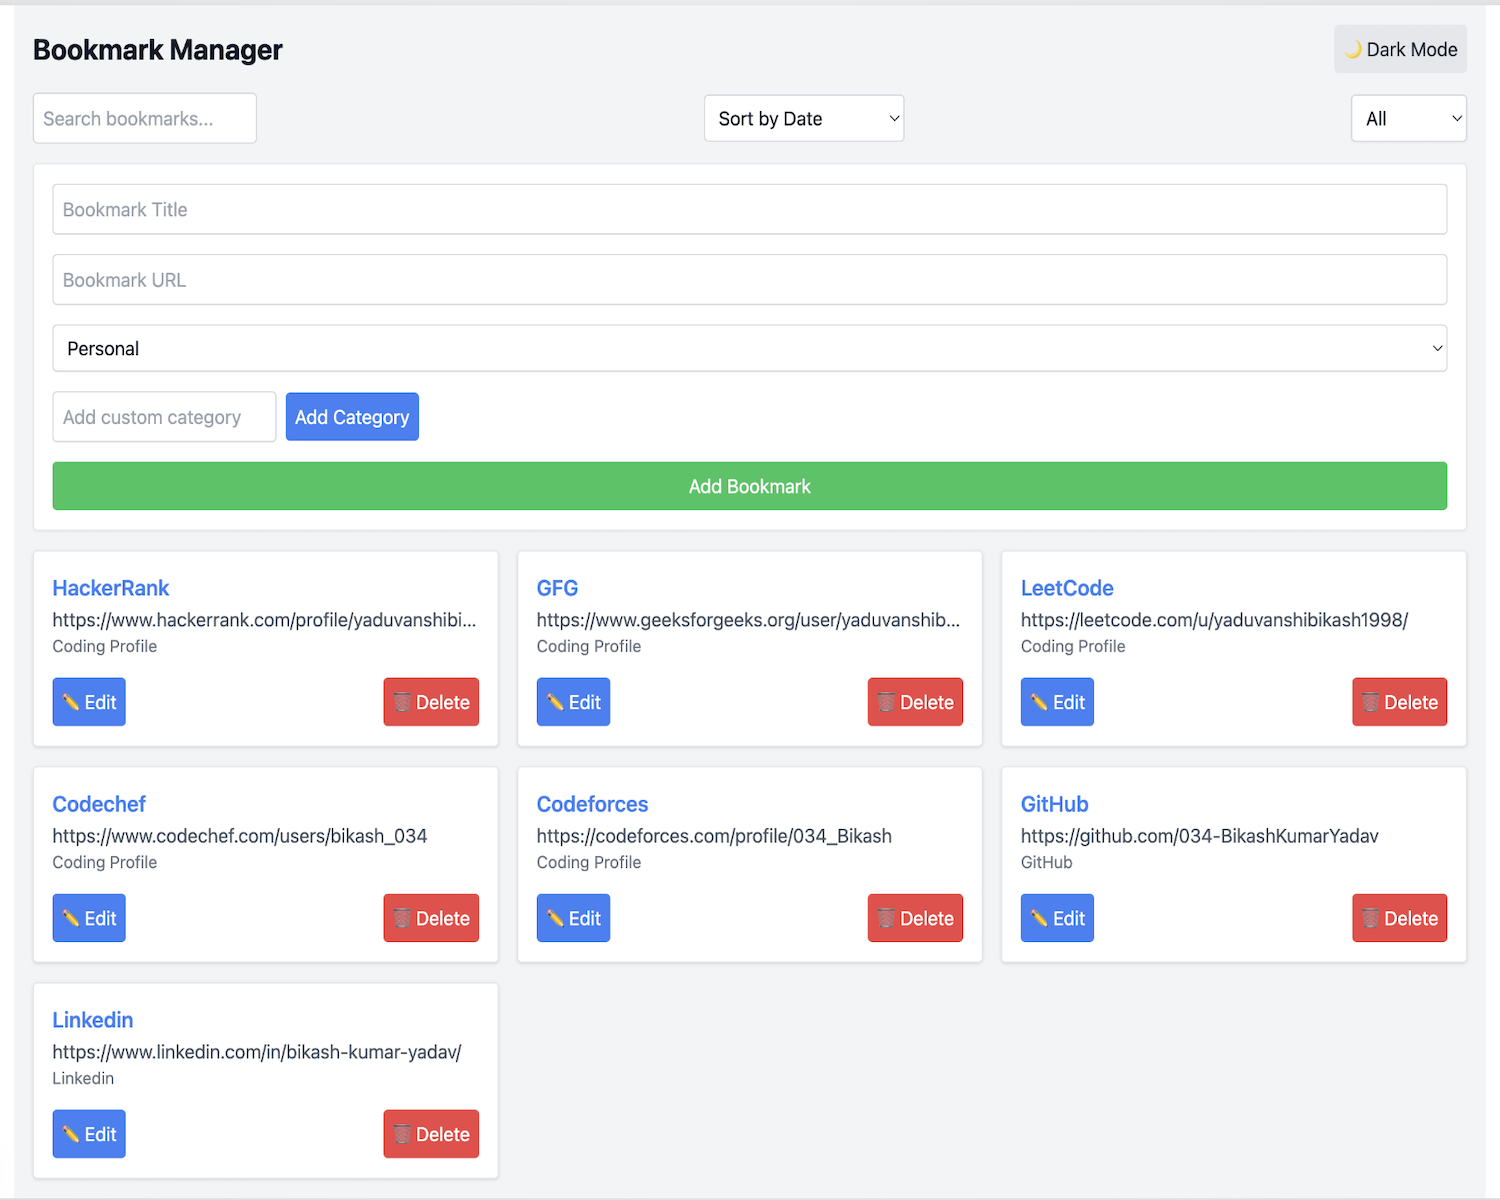This screenshot has height=1200, width=1500.
Task: Click the linkedin.com URL text
Action: coord(257,1052)
